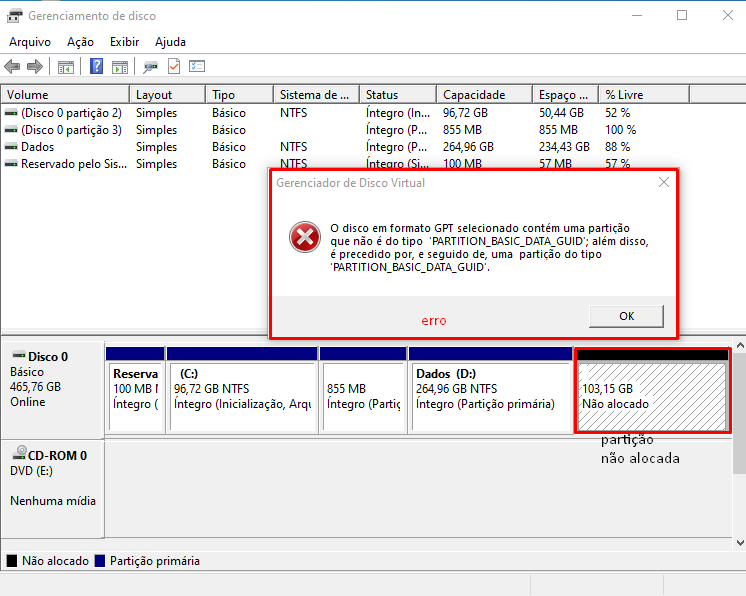Sort by the Tipo column header
This screenshot has height=596, width=746.
coord(240,95)
